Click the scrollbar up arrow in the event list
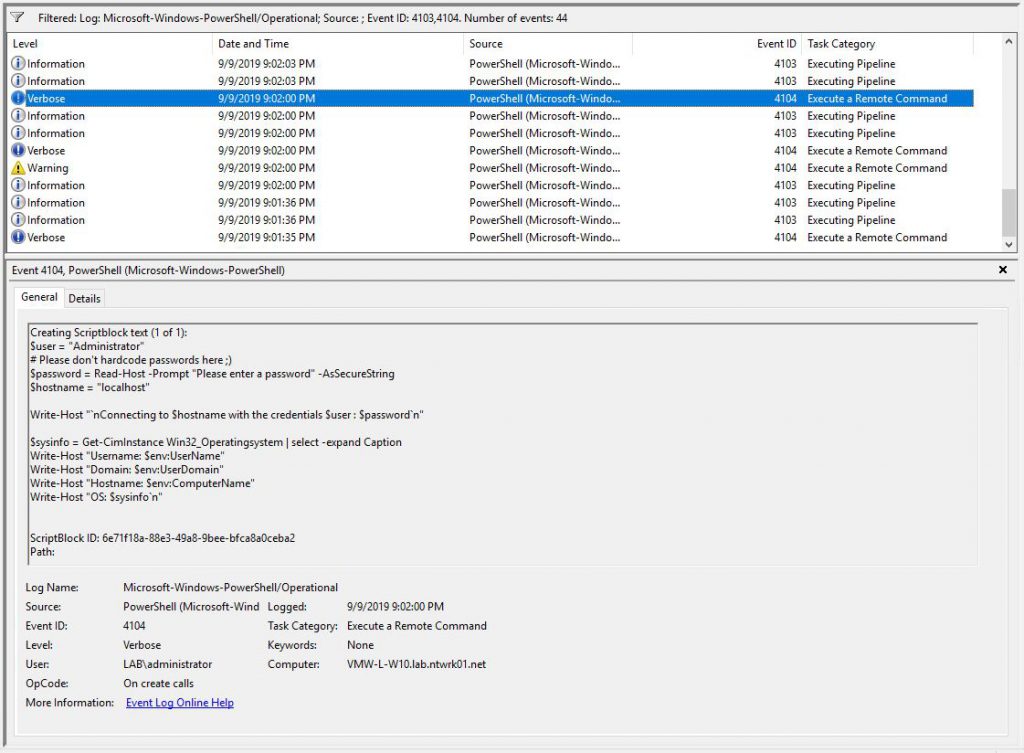This screenshot has height=753, width=1024. click(x=1009, y=43)
